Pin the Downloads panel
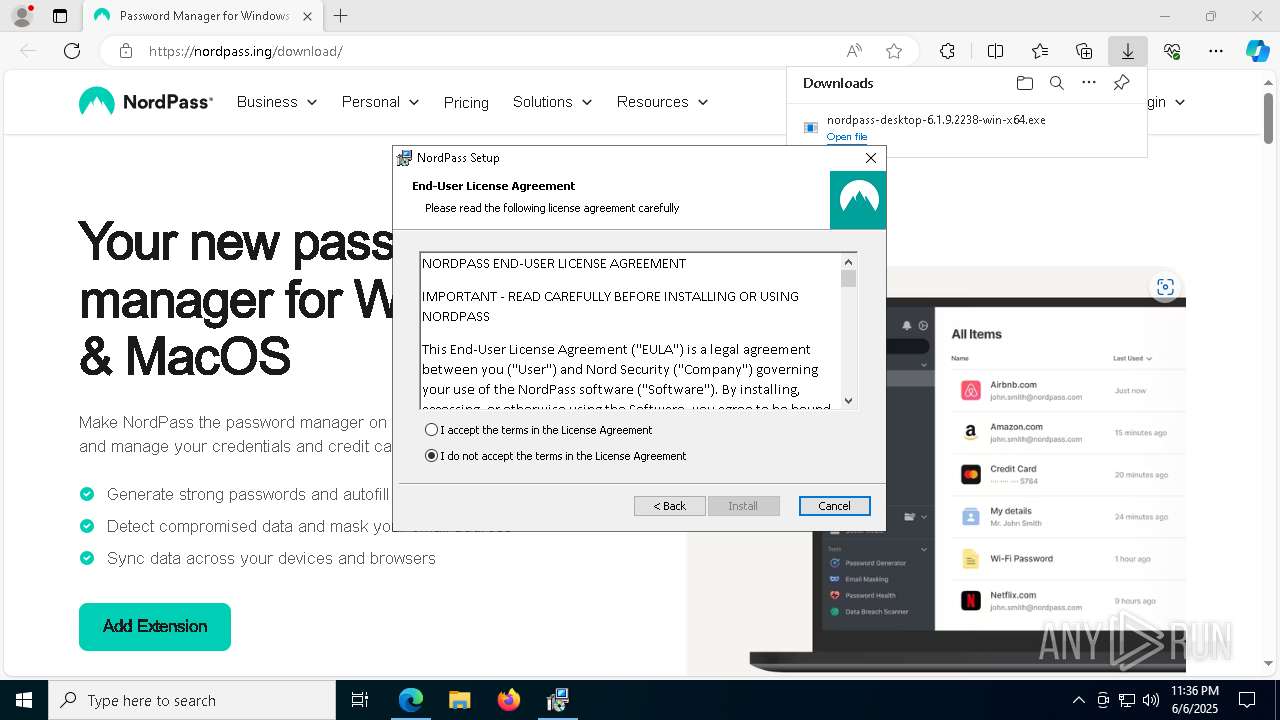The image size is (1280, 720). [1122, 83]
